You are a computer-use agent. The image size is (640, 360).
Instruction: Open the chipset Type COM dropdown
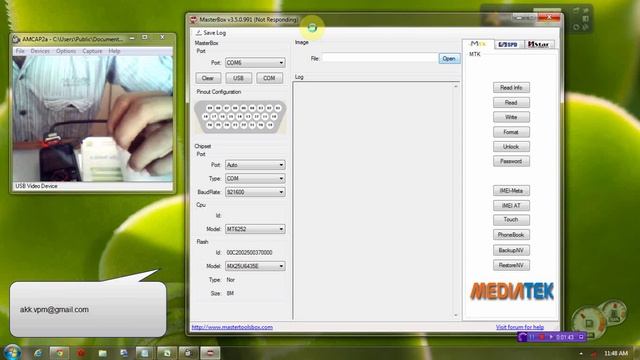click(255, 178)
